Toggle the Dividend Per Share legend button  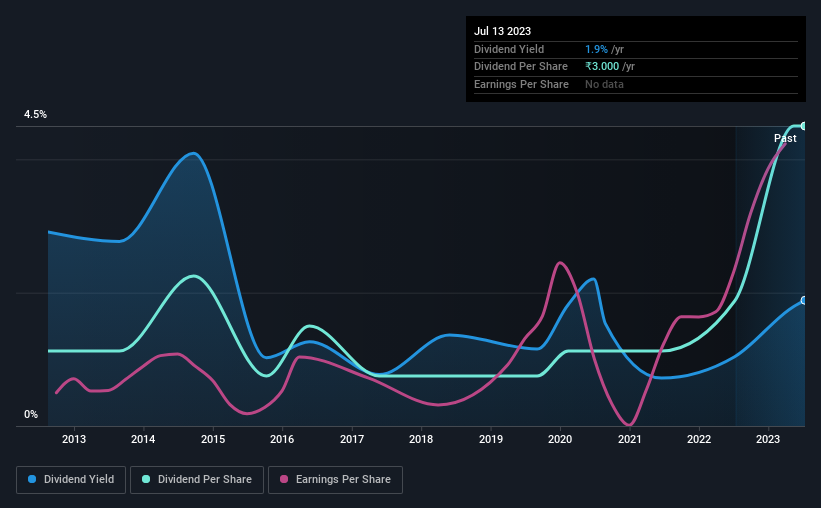[197, 480]
